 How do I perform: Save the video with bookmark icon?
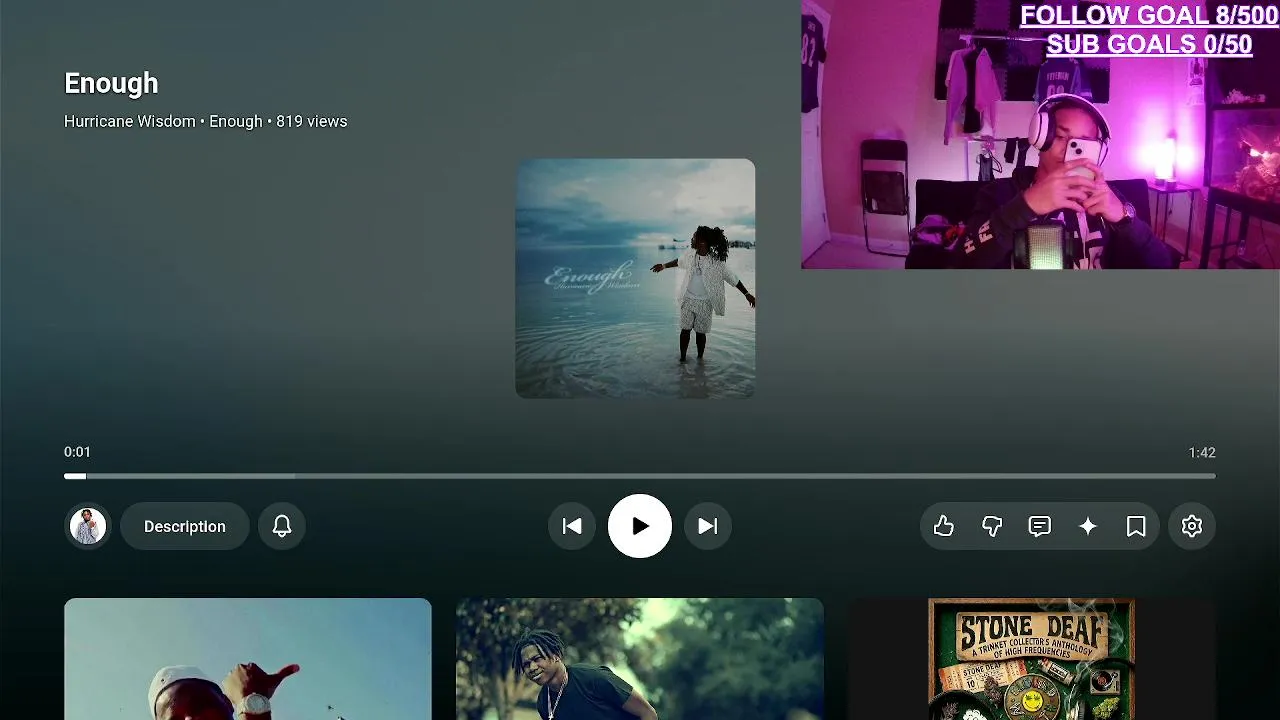pos(1136,526)
